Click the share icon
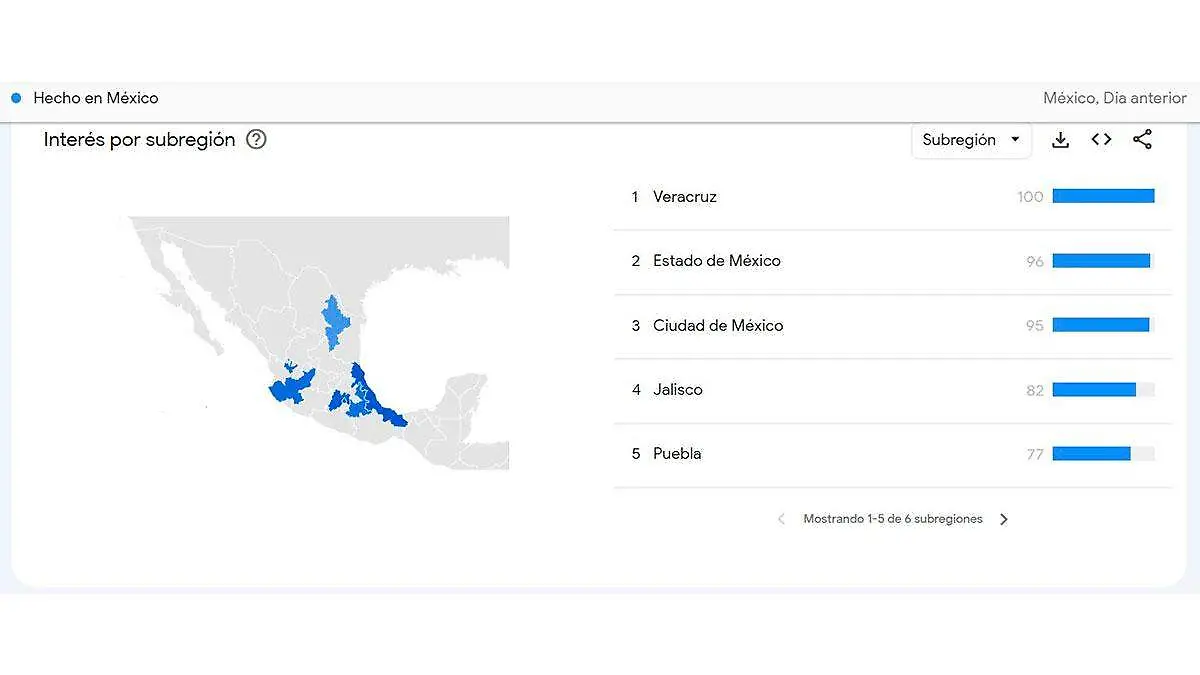This screenshot has height=675, width=1200. 1142,139
